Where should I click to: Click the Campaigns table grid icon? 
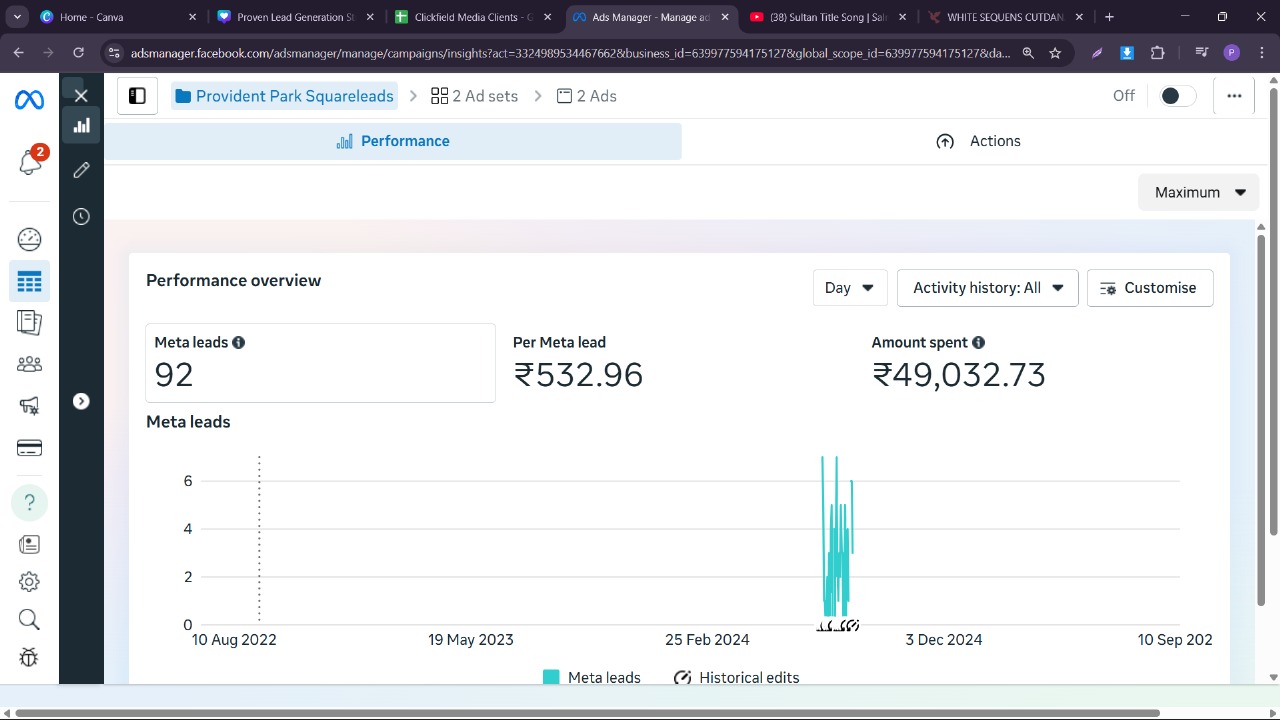[x=29, y=282]
